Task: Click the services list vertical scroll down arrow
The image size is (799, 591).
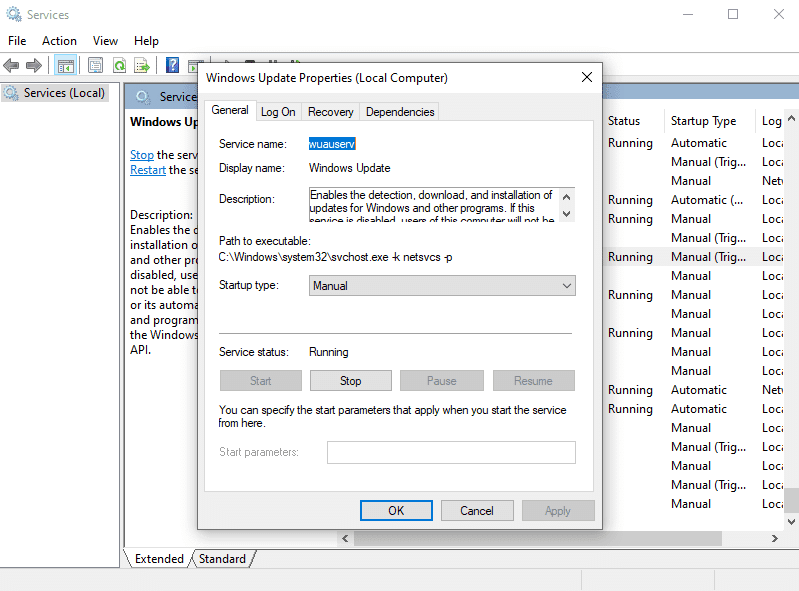Action: coord(791,521)
